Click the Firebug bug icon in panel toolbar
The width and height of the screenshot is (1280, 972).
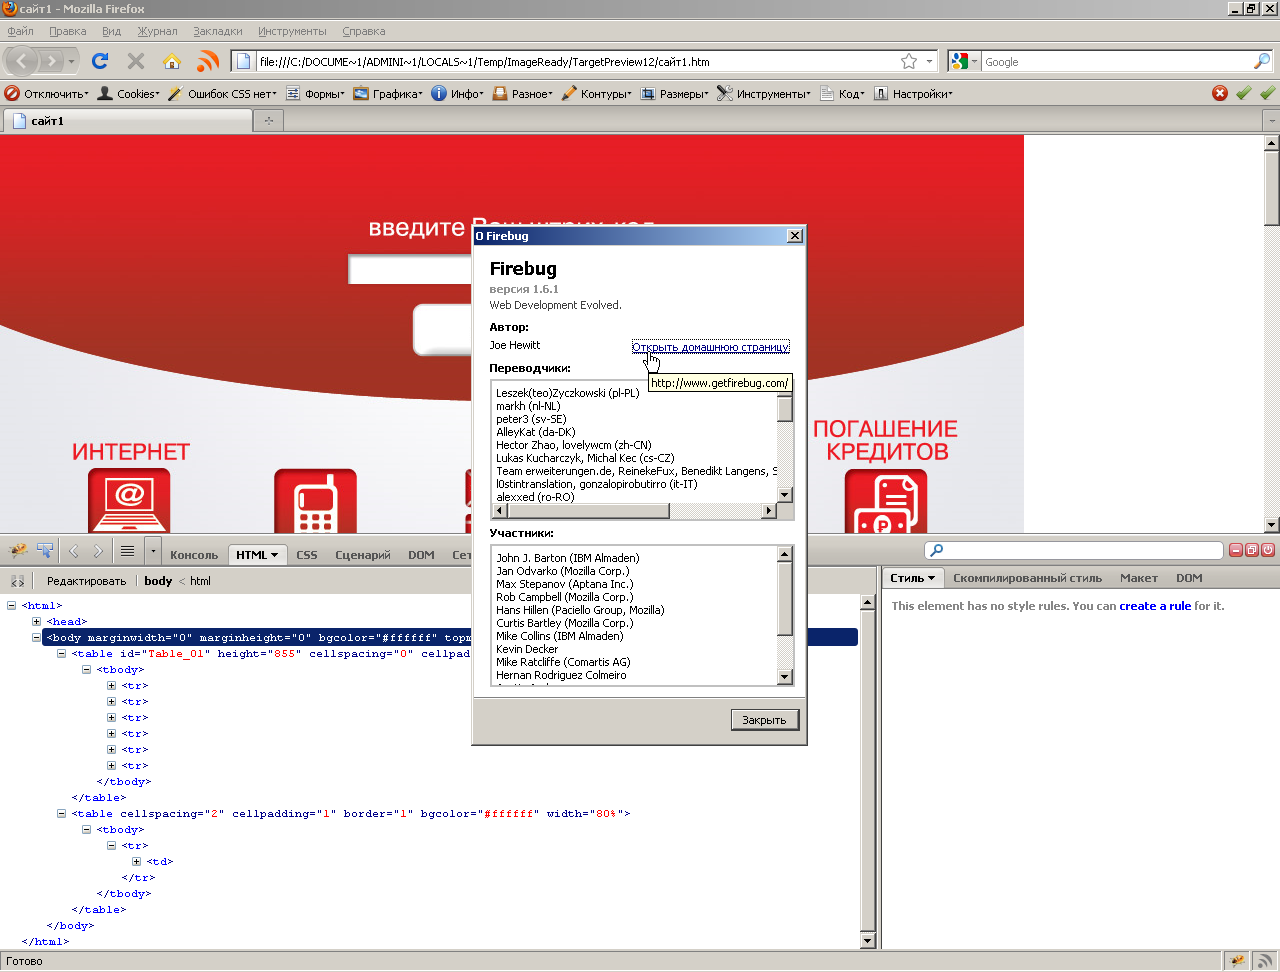click(x=18, y=550)
